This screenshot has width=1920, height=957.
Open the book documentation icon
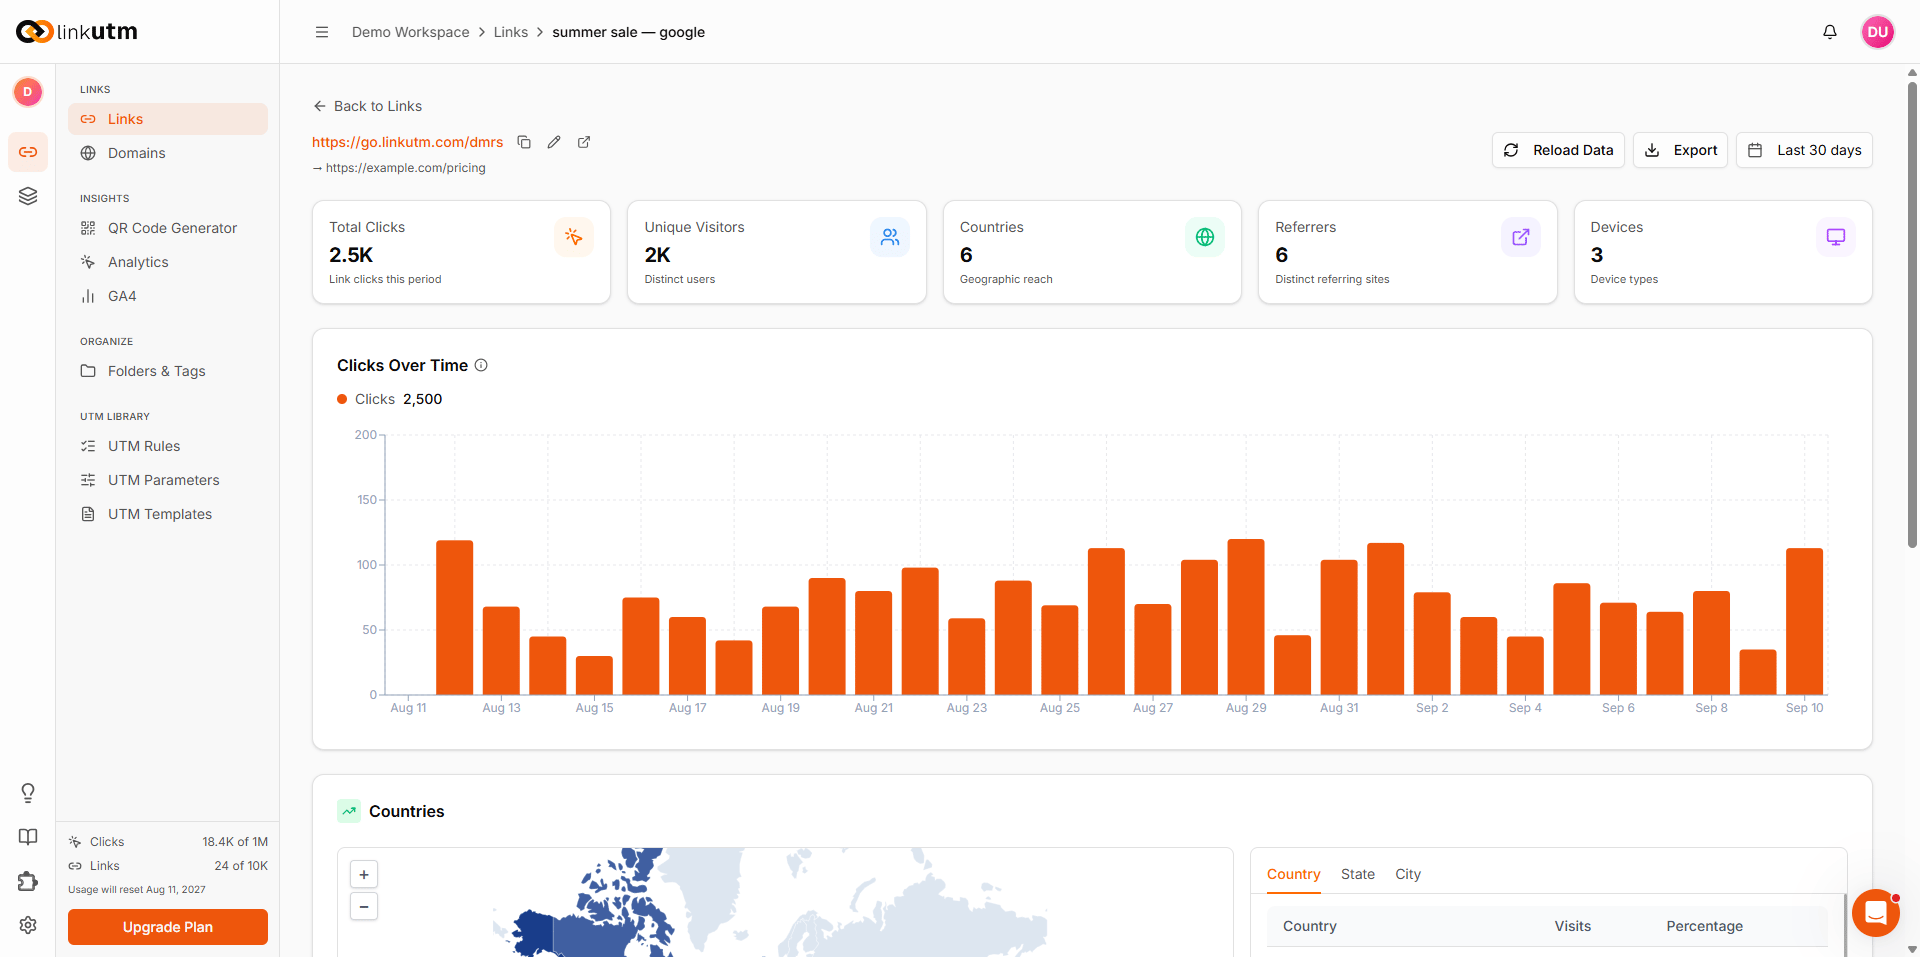click(x=28, y=837)
